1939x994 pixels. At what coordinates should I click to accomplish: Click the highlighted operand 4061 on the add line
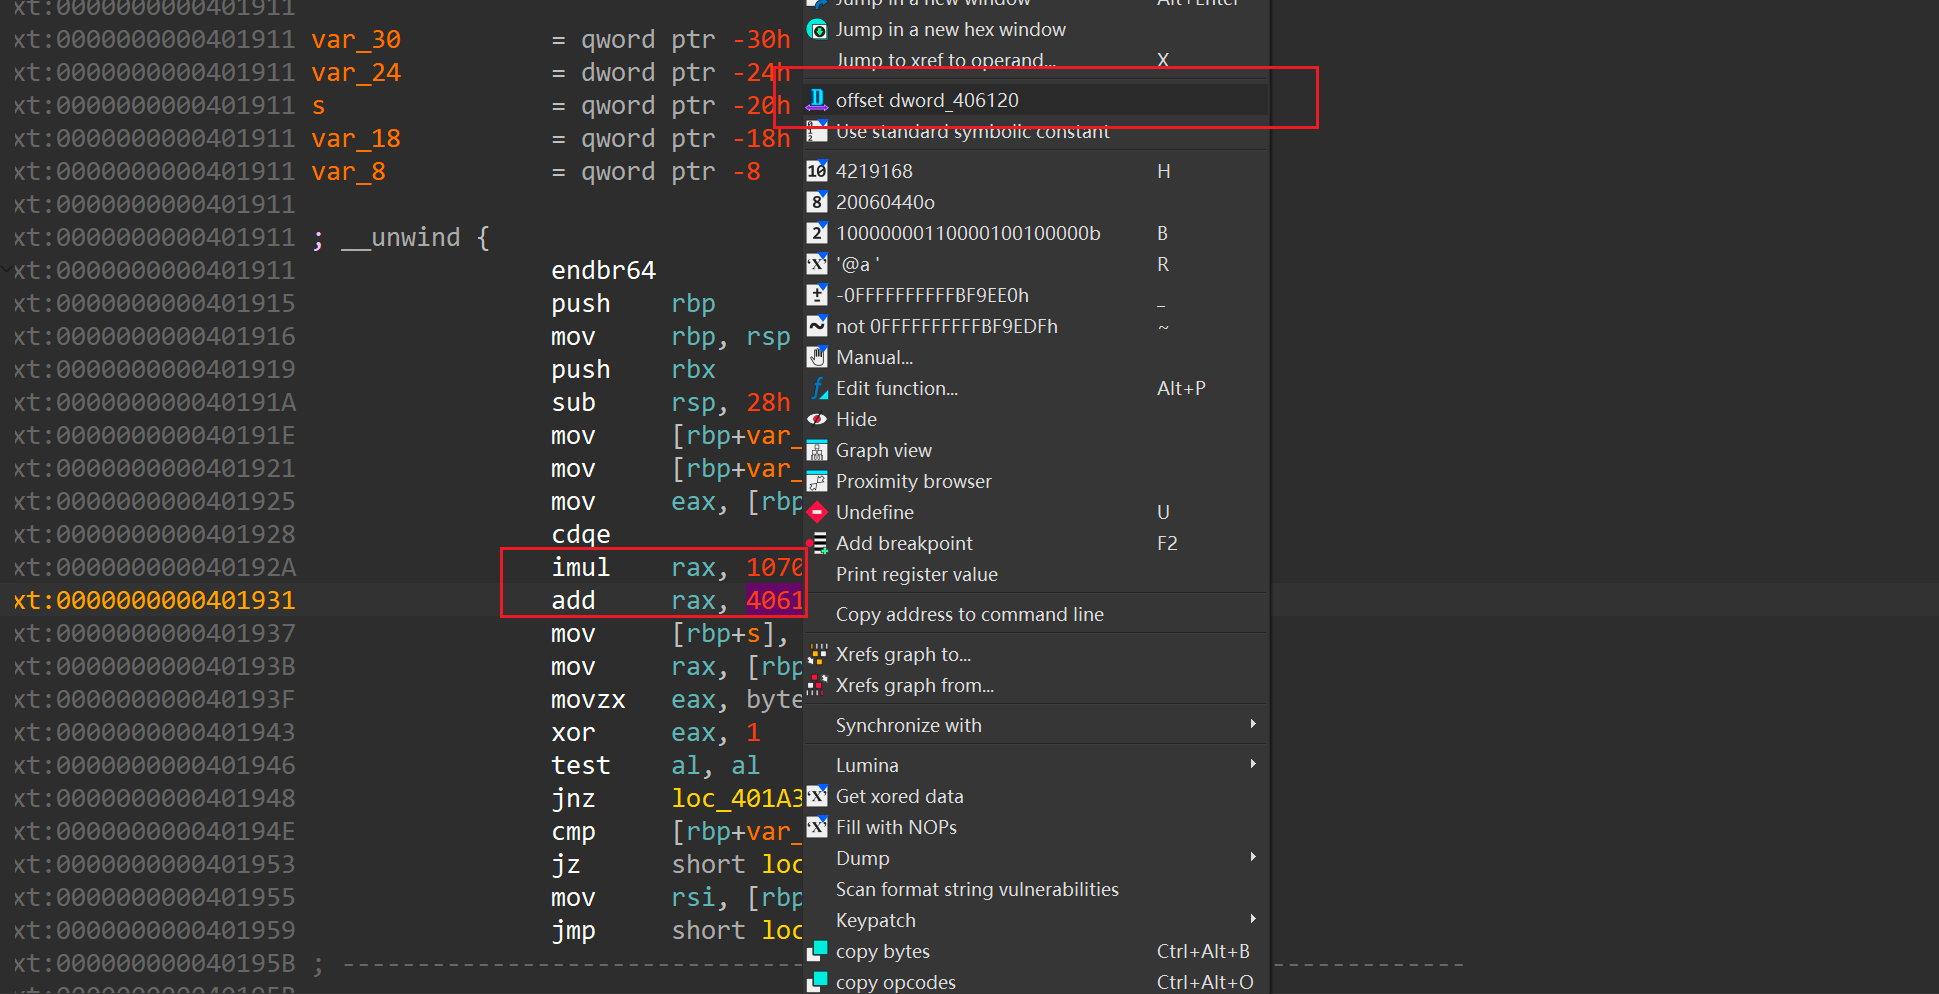tap(774, 600)
